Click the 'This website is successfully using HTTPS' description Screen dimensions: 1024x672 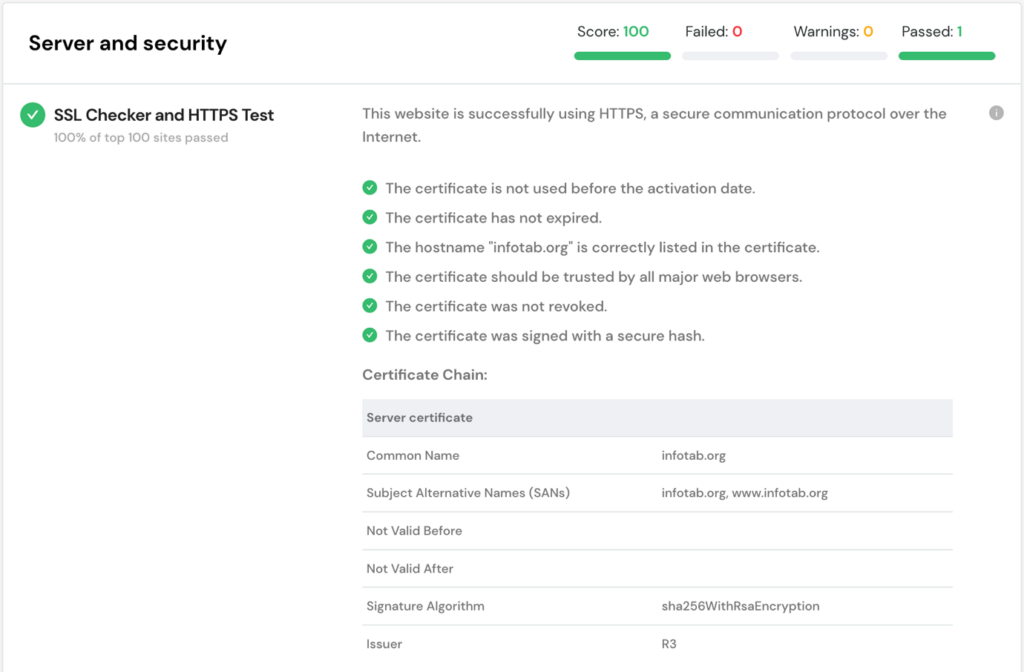pos(654,125)
